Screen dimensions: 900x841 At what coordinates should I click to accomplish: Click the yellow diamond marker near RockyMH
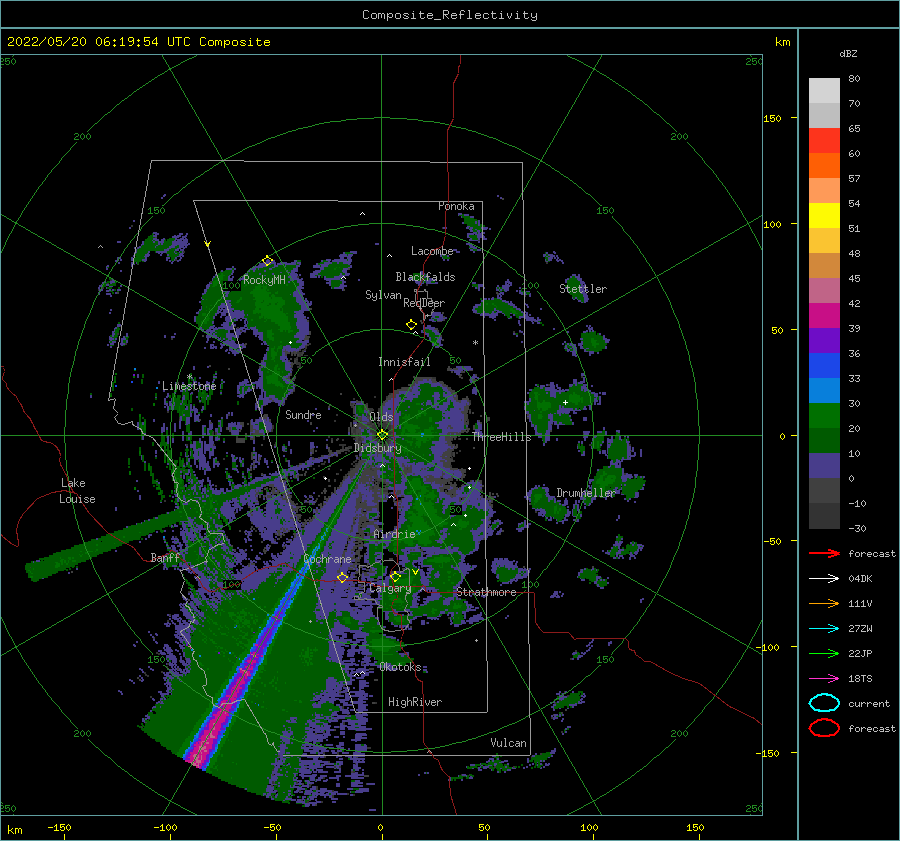point(267,261)
